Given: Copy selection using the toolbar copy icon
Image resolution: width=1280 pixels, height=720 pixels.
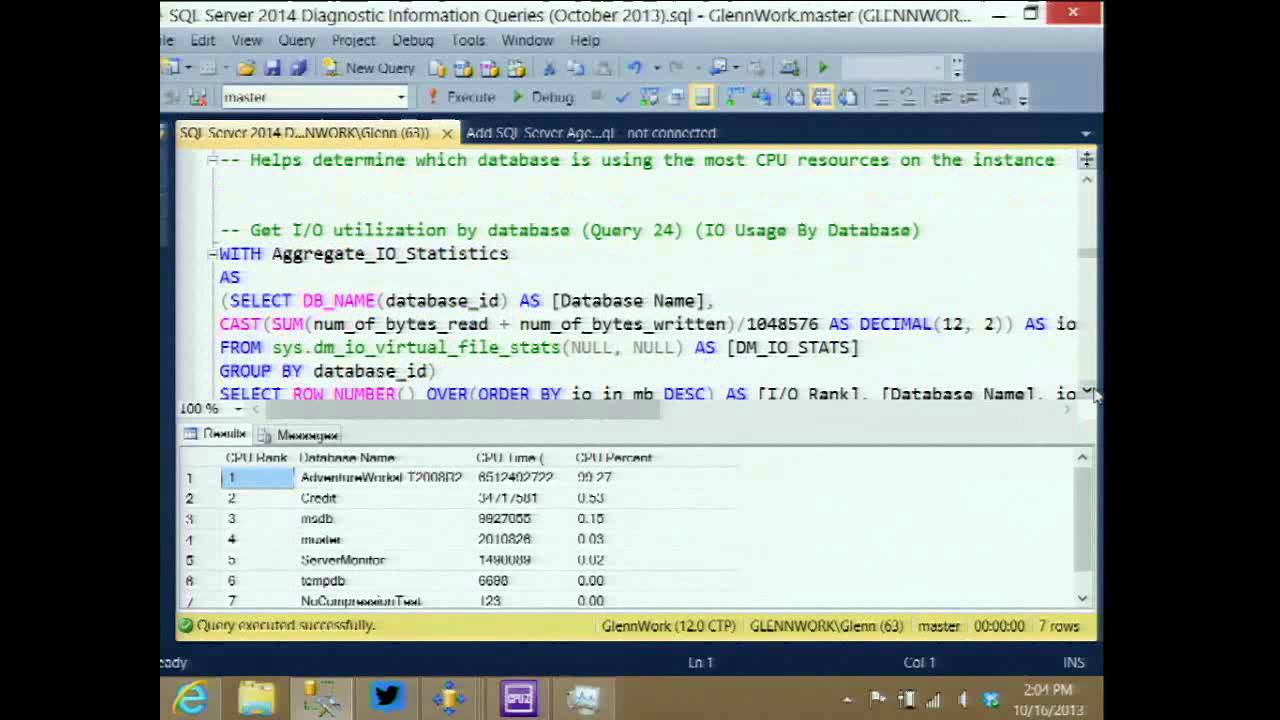Looking at the screenshot, I should (575, 68).
